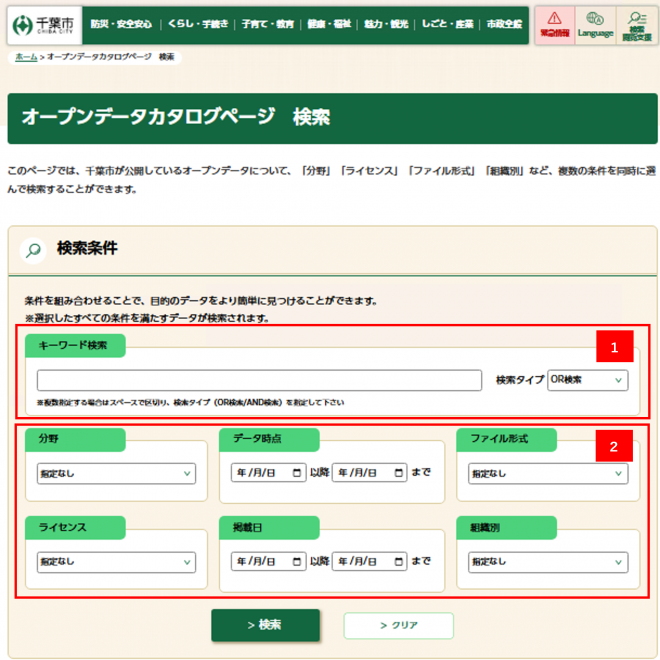Click the green 検索 button
Screen dimensions: 660x660
click(x=265, y=625)
